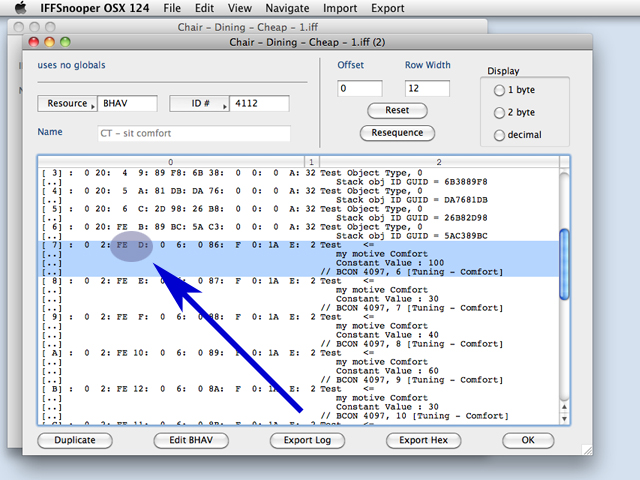Screen dimensions: 640x480
Task: Select the decimal display option
Action: tap(499, 134)
